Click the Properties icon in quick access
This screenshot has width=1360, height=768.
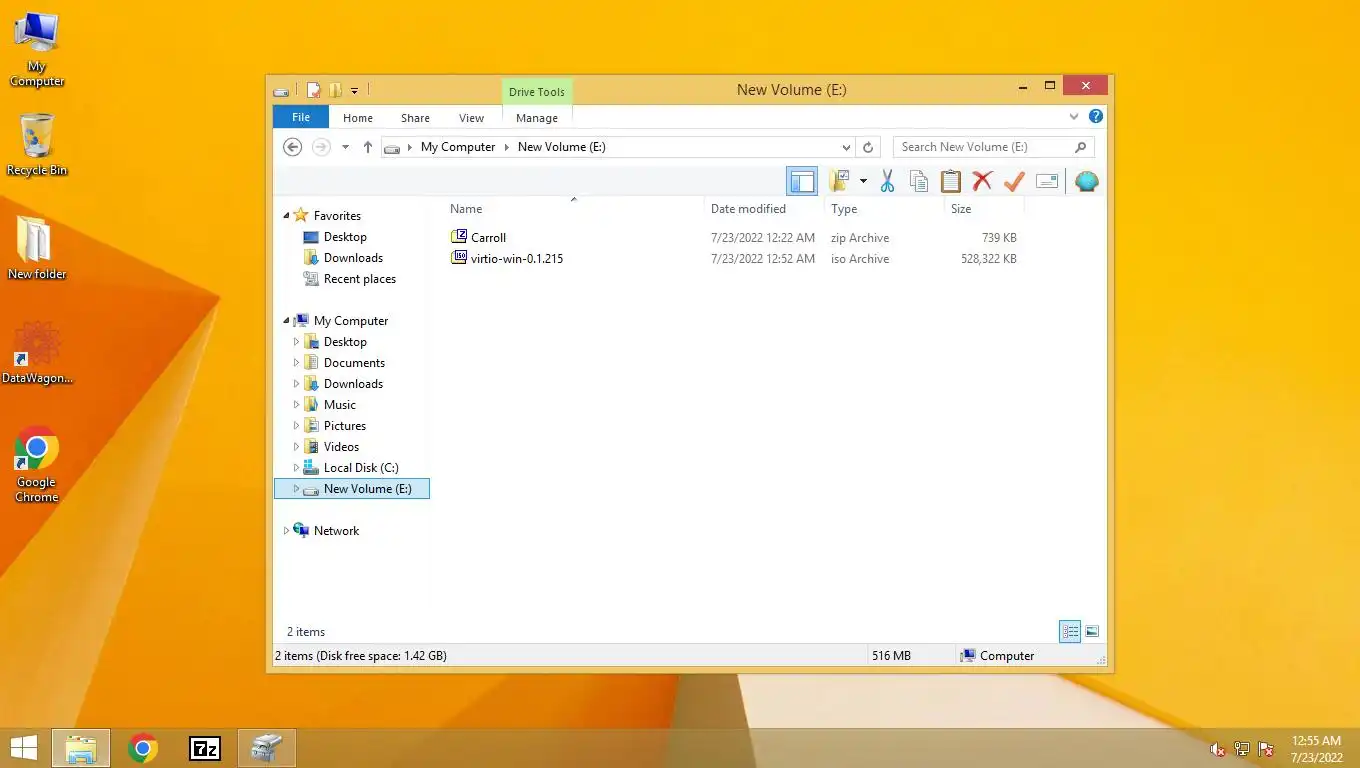pyautogui.click(x=313, y=90)
